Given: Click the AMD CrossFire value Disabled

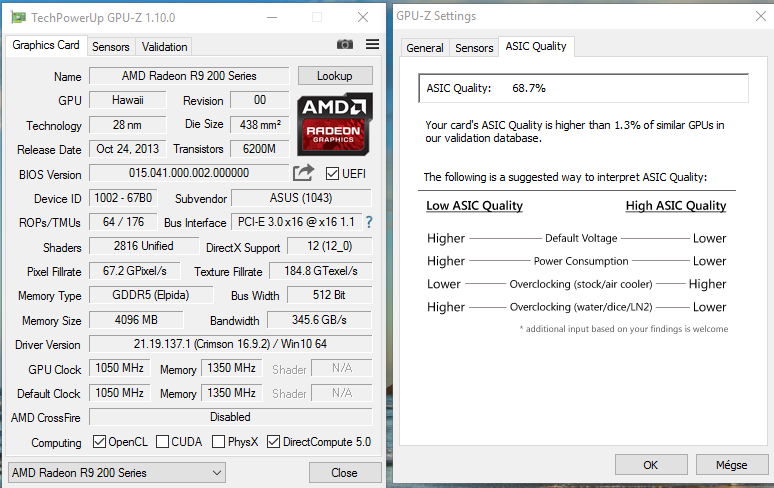Looking at the screenshot, I should click(231, 417).
